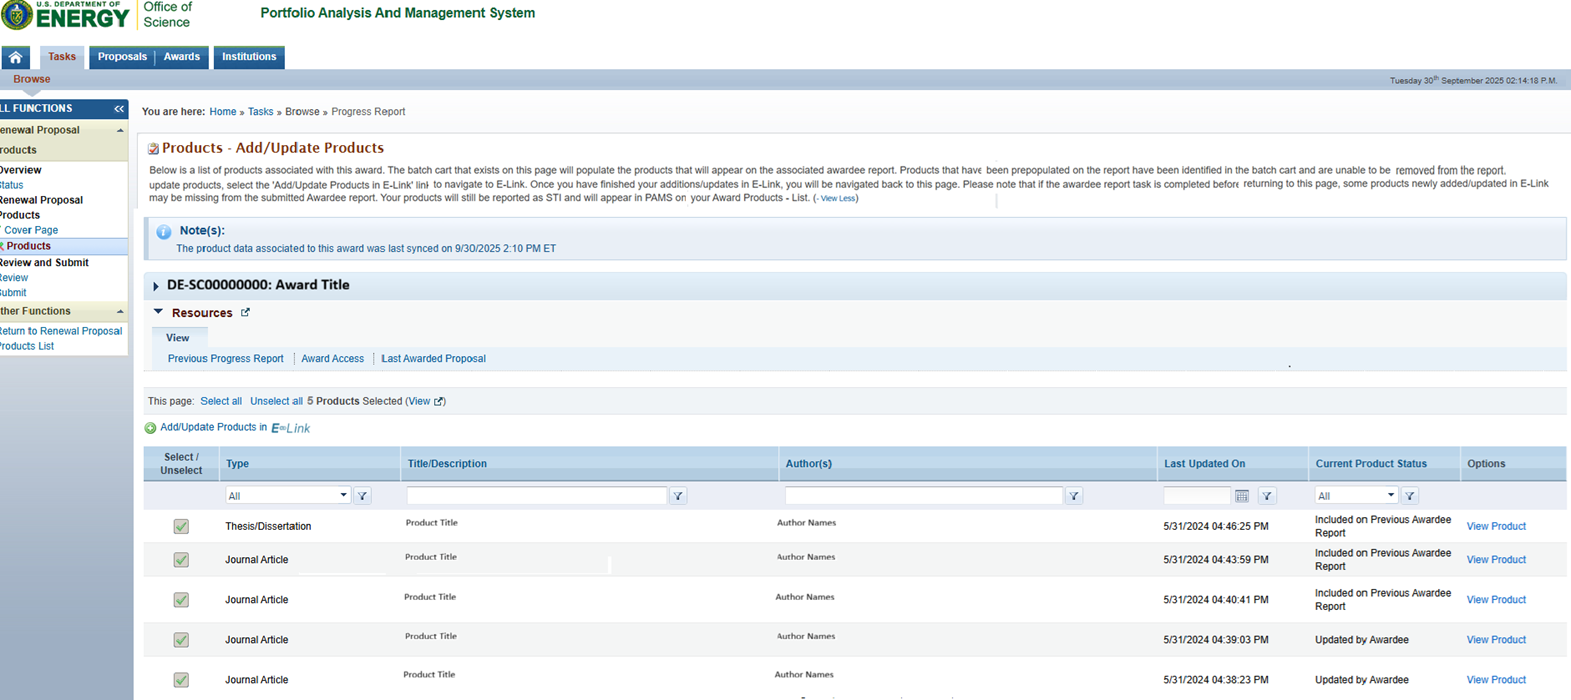
Task: Open the Type filter dropdown
Action: (x=287, y=496)
